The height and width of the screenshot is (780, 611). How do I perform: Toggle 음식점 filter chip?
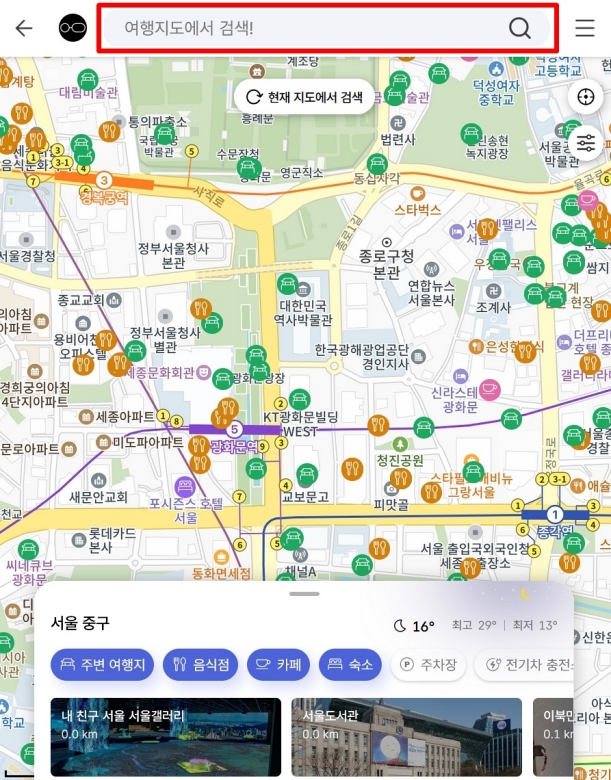point(201,664)
